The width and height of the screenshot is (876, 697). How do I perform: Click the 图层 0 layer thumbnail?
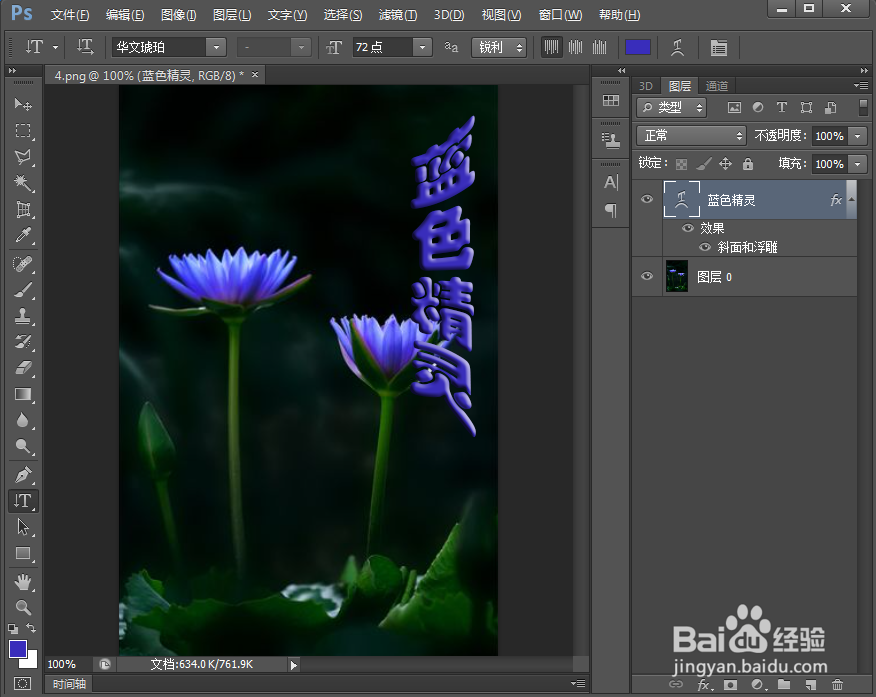[676, 276]
